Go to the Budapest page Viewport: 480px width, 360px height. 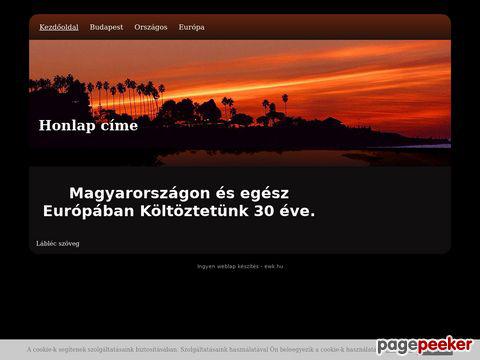pos(106,27)
